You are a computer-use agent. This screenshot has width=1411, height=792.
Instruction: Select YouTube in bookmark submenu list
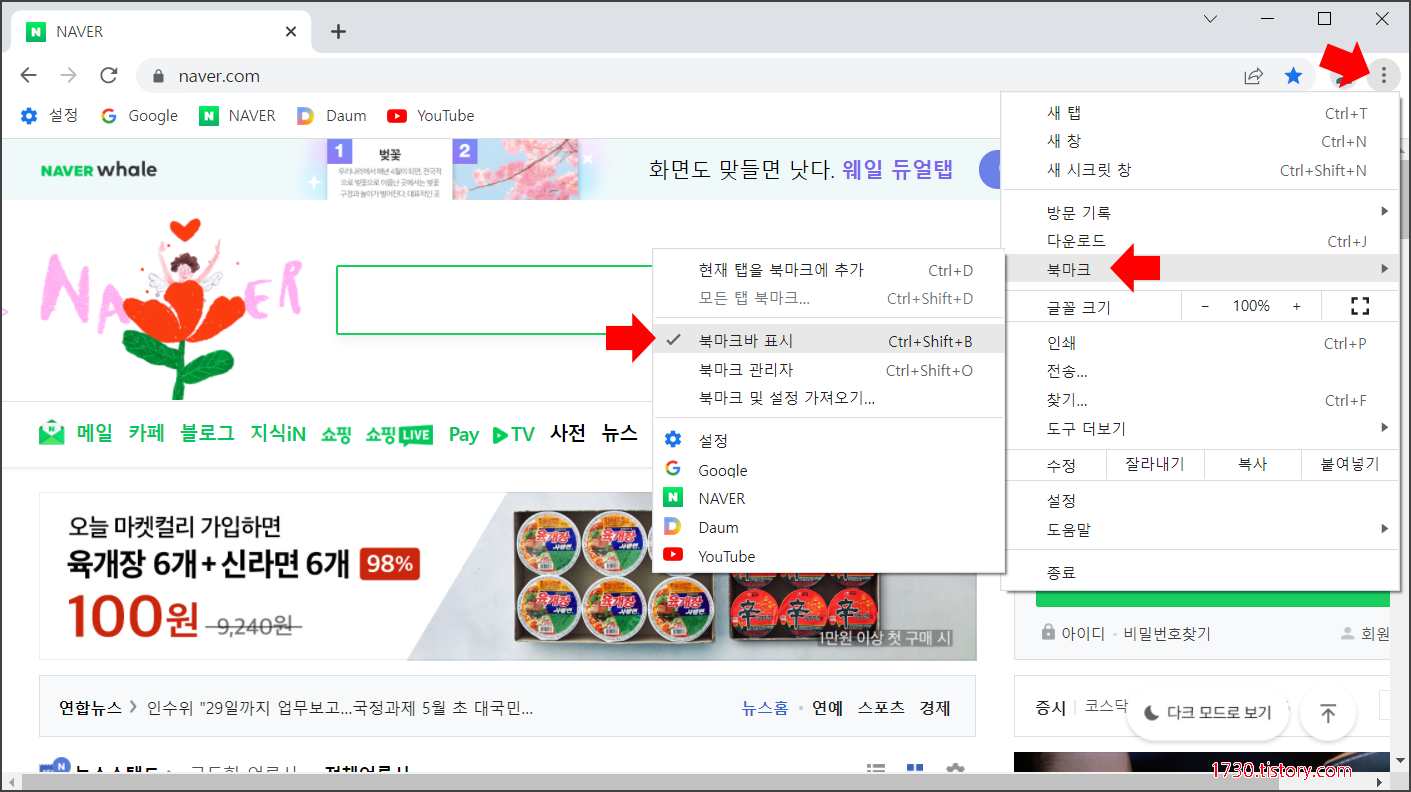828,556
